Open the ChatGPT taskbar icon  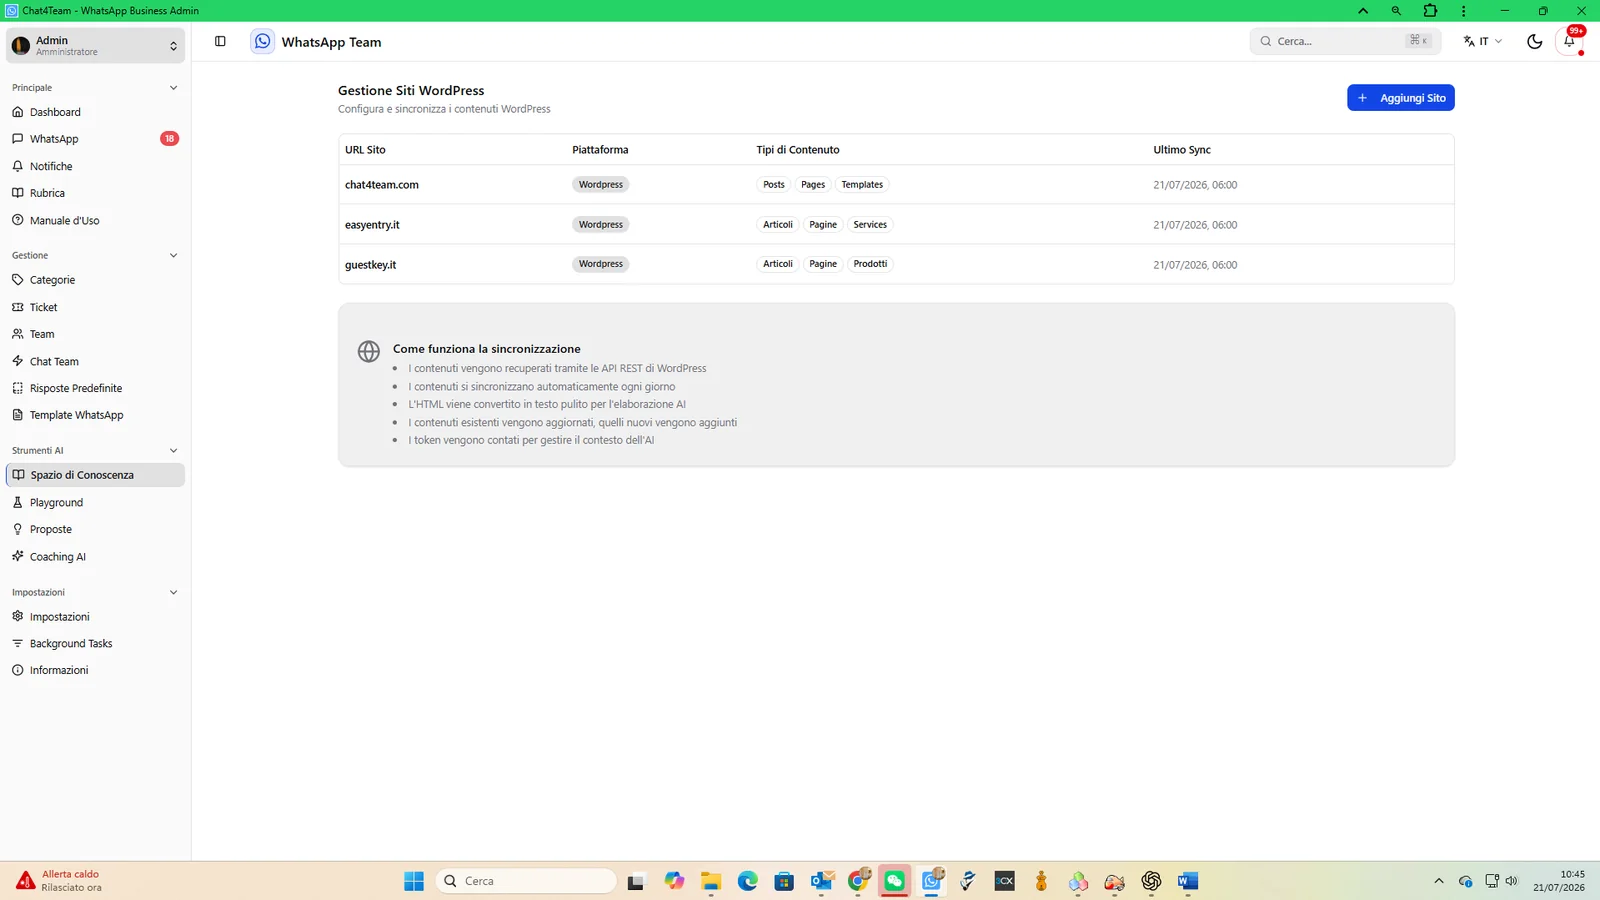click(x=1151, y=881)
